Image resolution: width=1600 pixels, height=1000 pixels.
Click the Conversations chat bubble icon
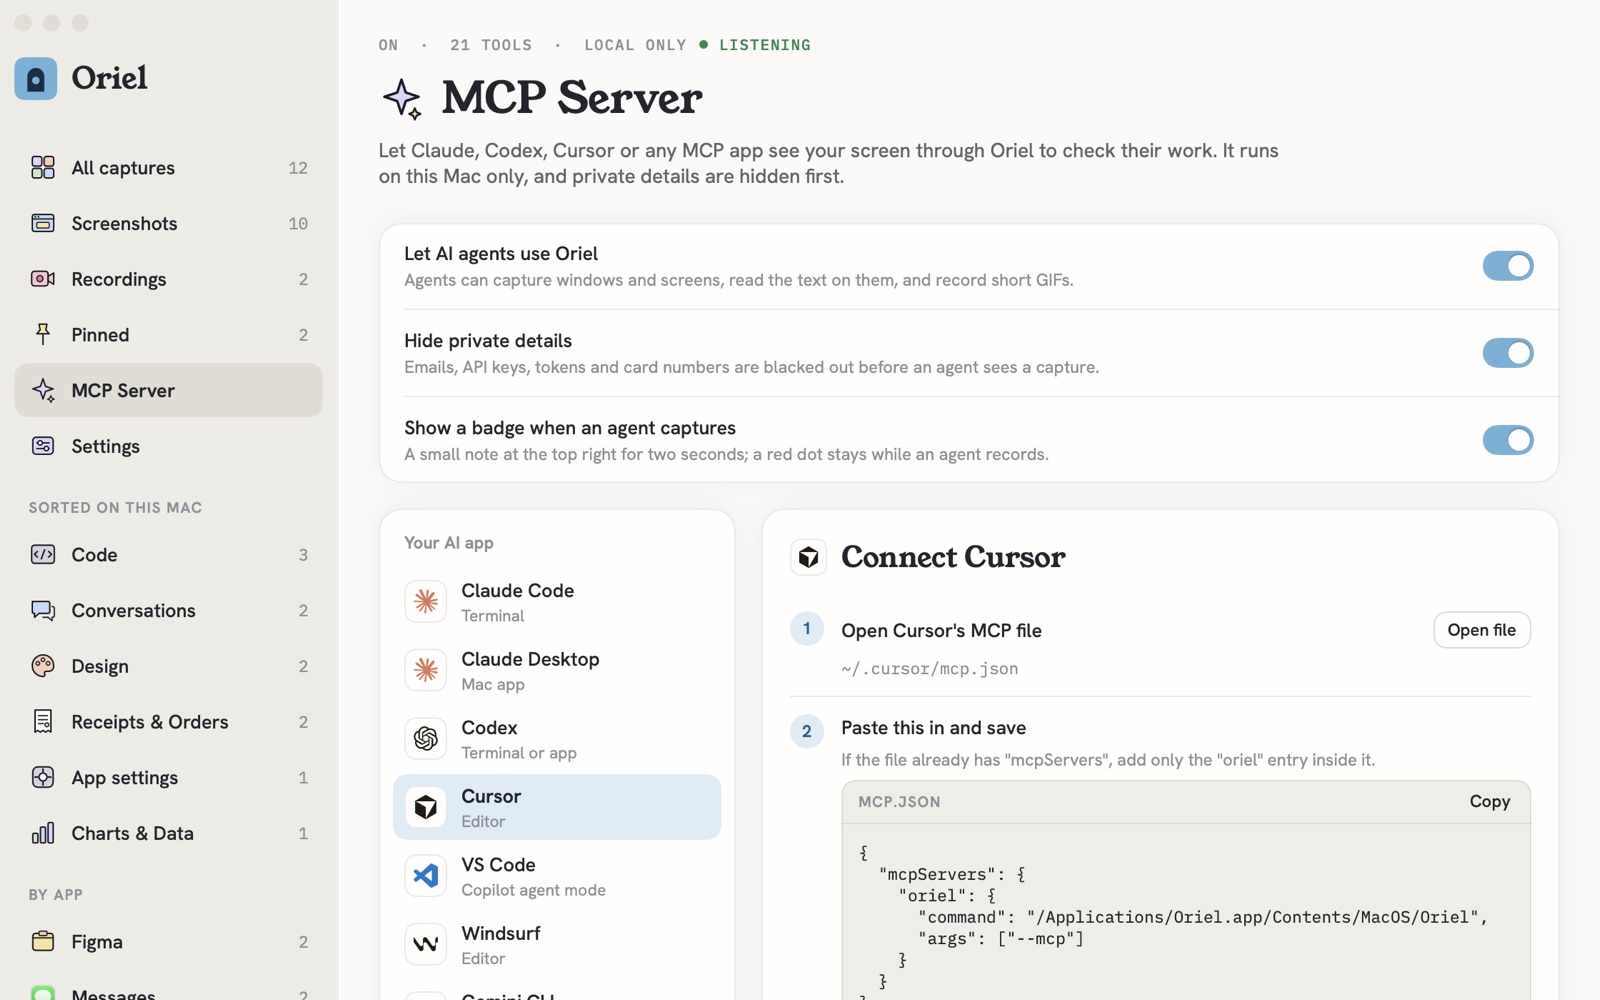tap(43, 610)
